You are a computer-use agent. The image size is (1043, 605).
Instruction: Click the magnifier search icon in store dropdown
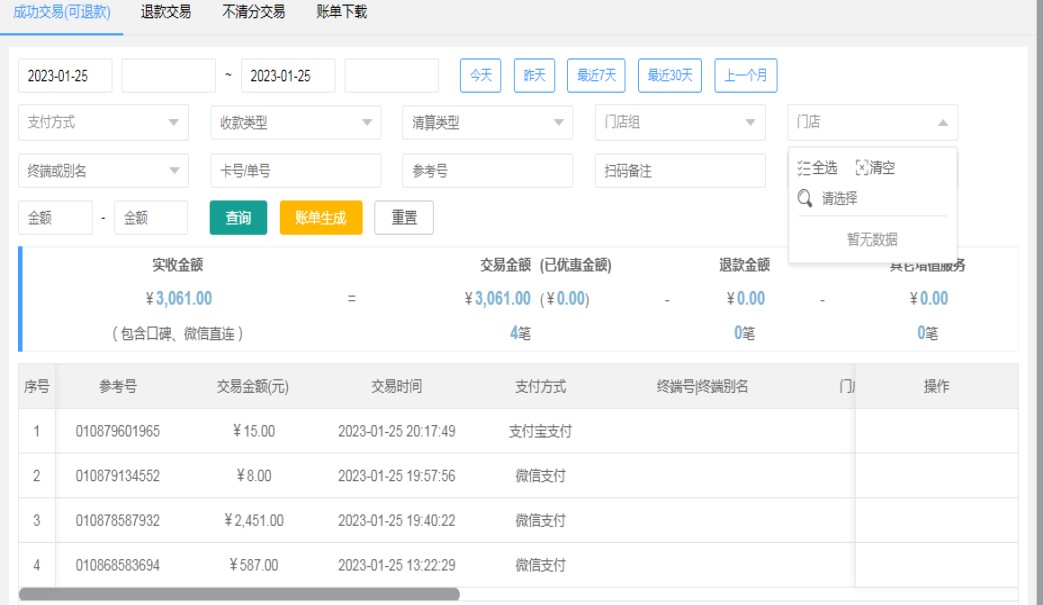(x=805, y=199)
